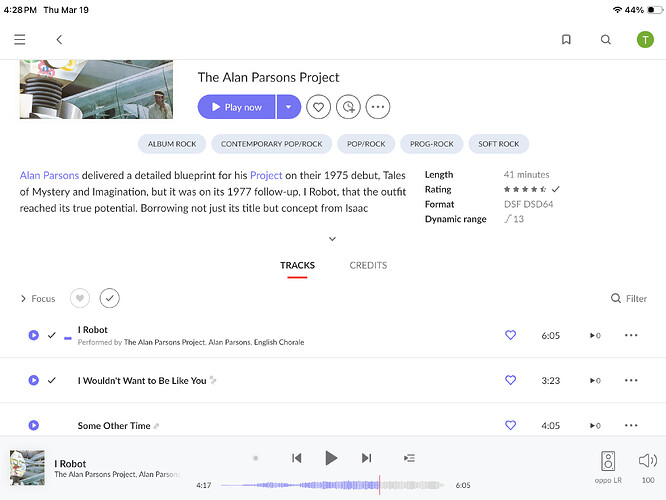Open the play queue icon
This screenshot has width=666, height=500.
409,458
